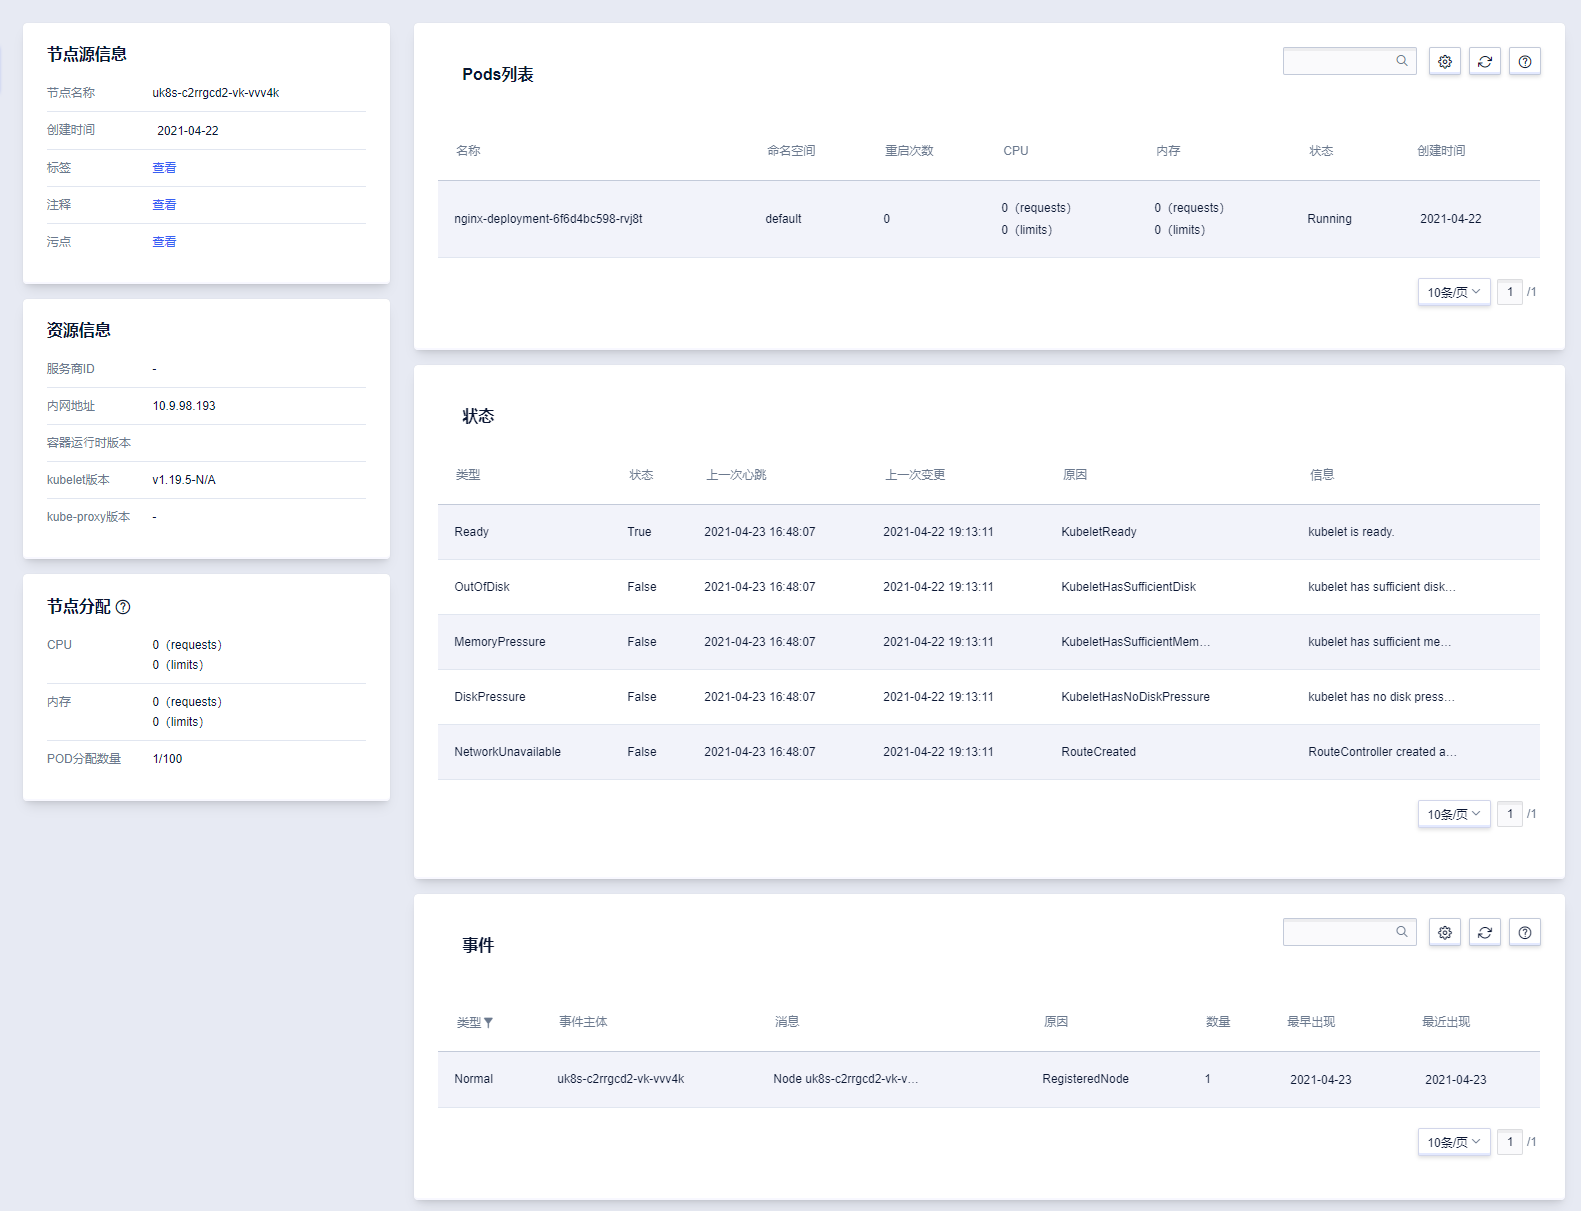The height and width of the screenshot is (1212, 1581).
Task: Select the Ready condition row
Action: (x=988, y=532)
